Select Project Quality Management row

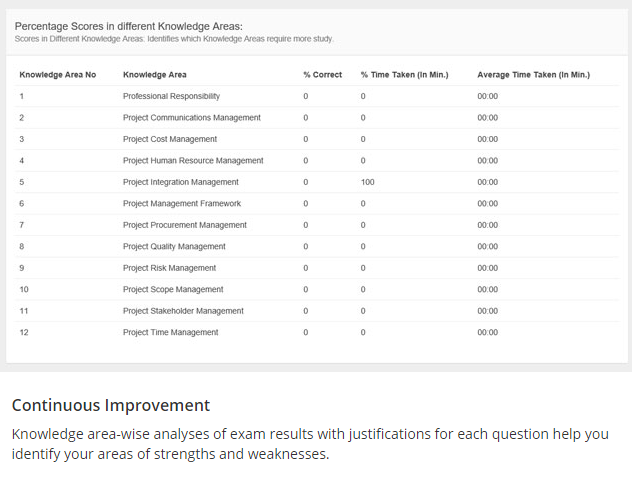(x=174, y=247)
